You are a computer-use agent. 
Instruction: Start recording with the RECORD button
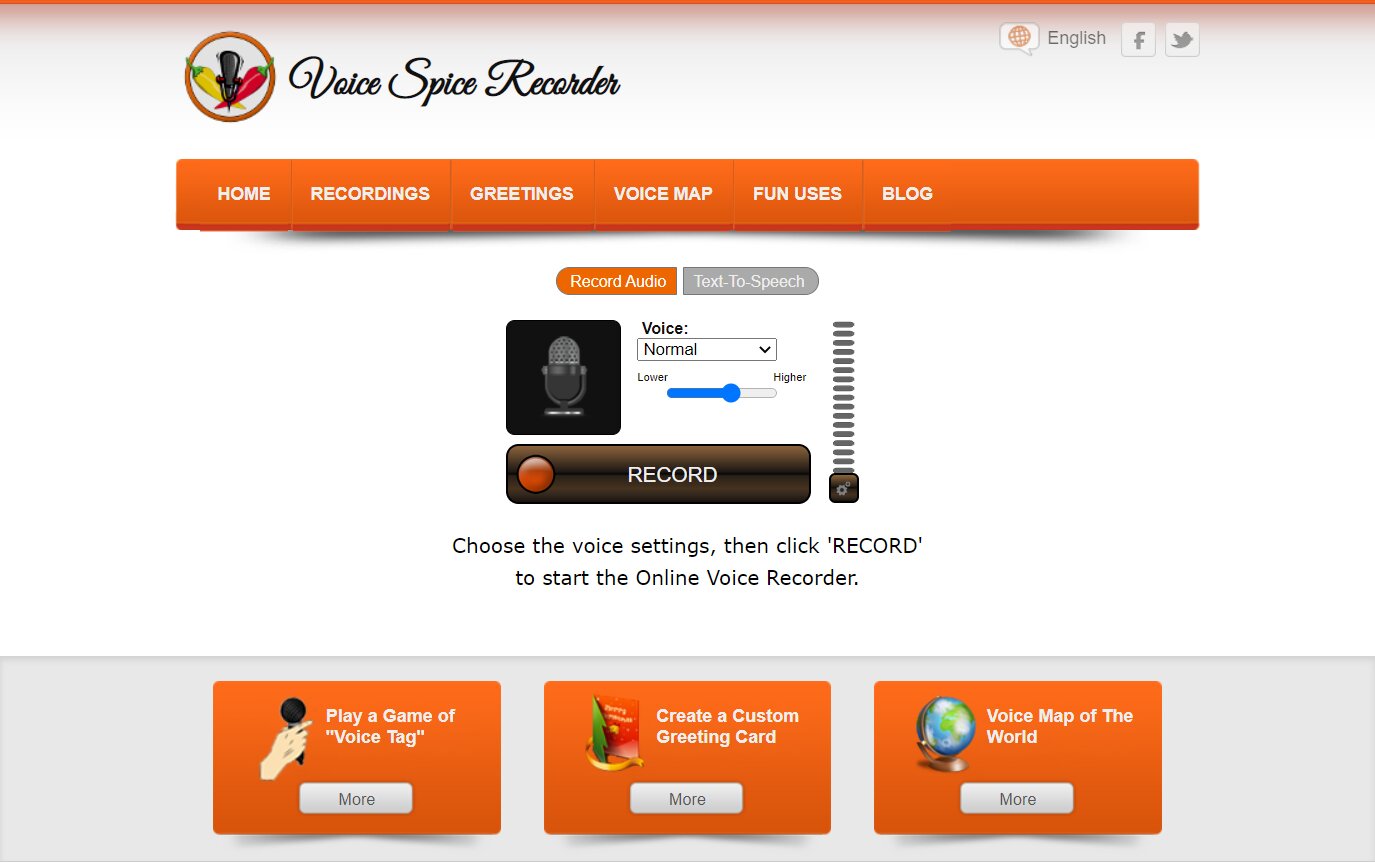click(x=658, y=474)
